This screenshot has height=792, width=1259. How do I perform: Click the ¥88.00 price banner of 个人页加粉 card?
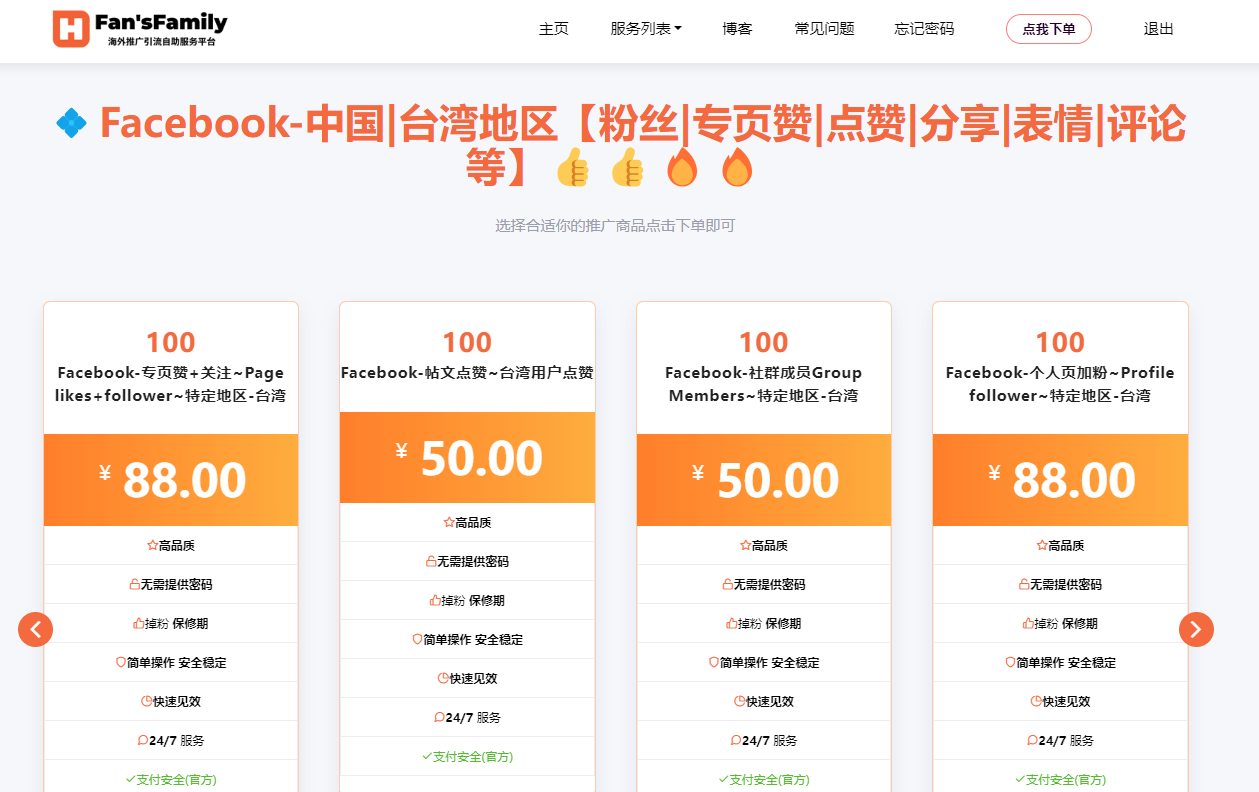[1060, 480]
